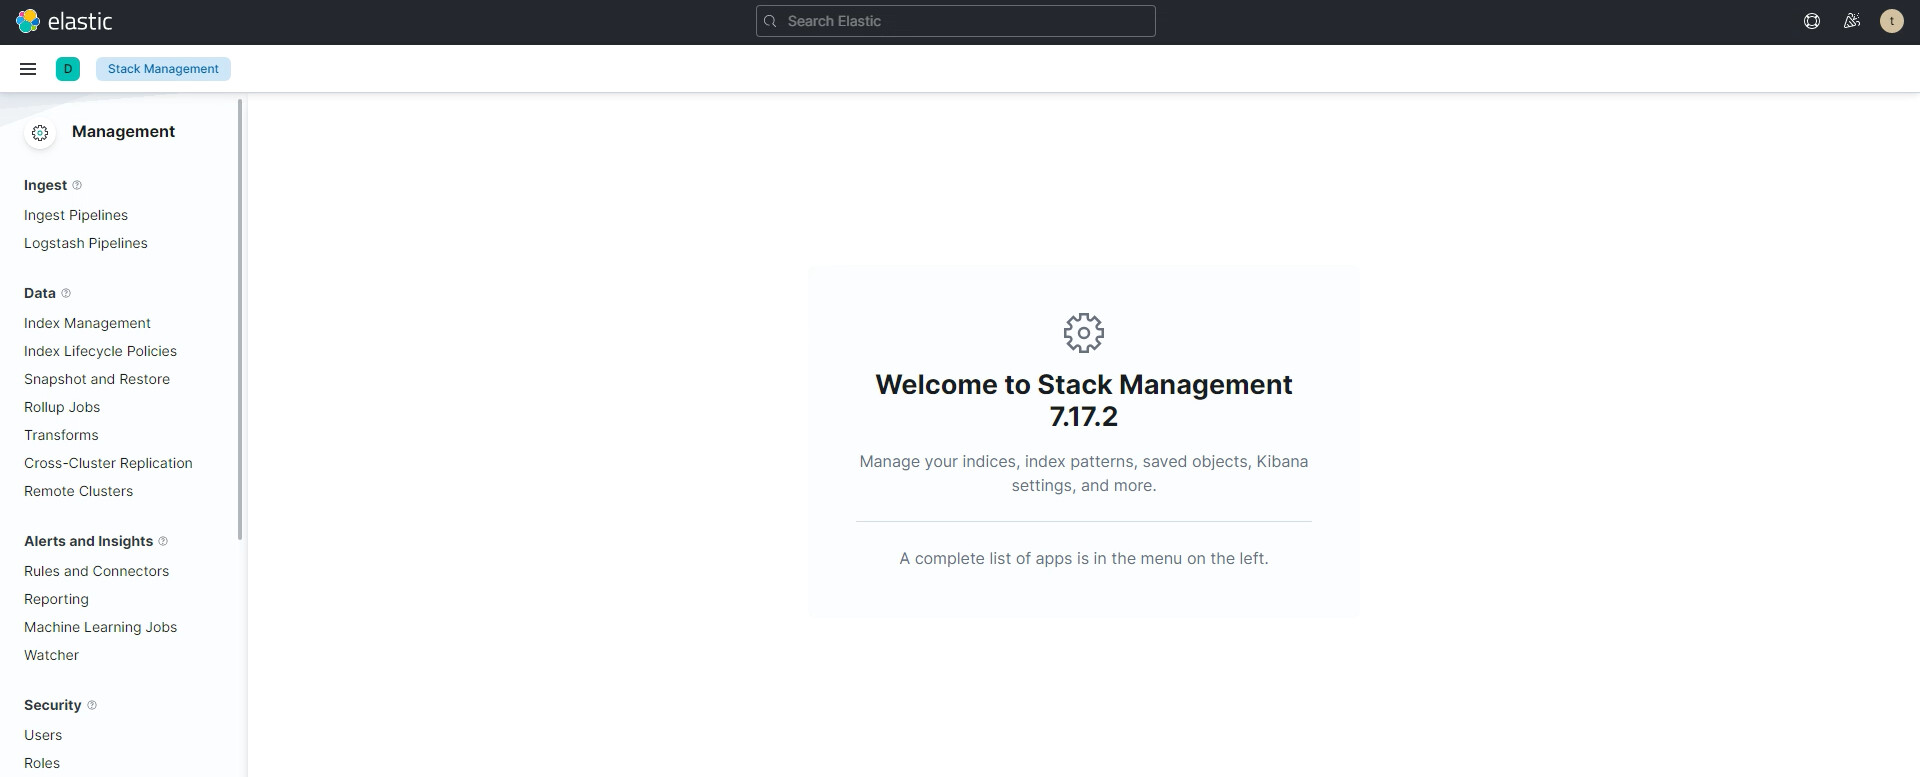Screen dimensions: 1920x777
Task: Open the newsfeed celebration icon
Action: (1851, 21)
